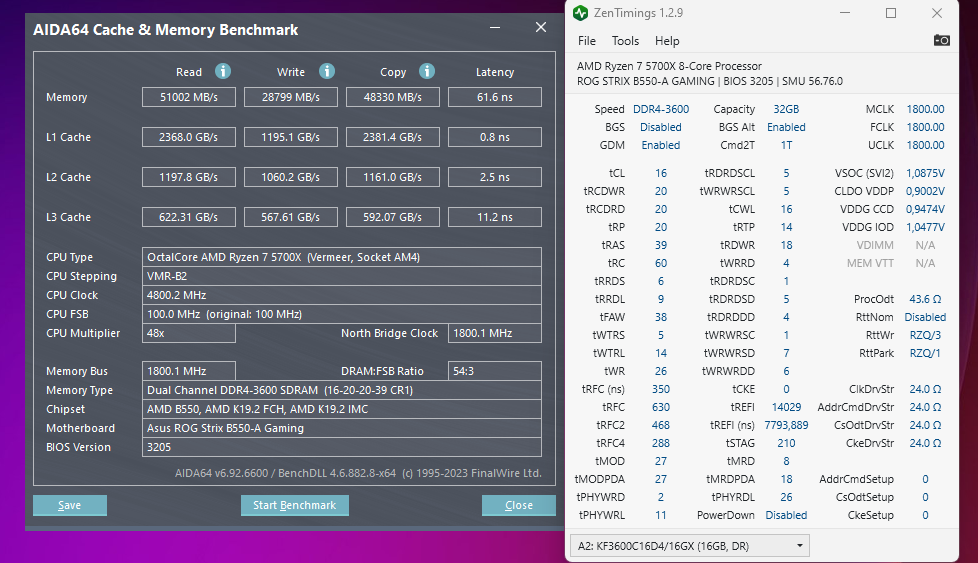
Task: Click L3 Cache Copy value 592.07 GB/s
Action: (393, 217)
